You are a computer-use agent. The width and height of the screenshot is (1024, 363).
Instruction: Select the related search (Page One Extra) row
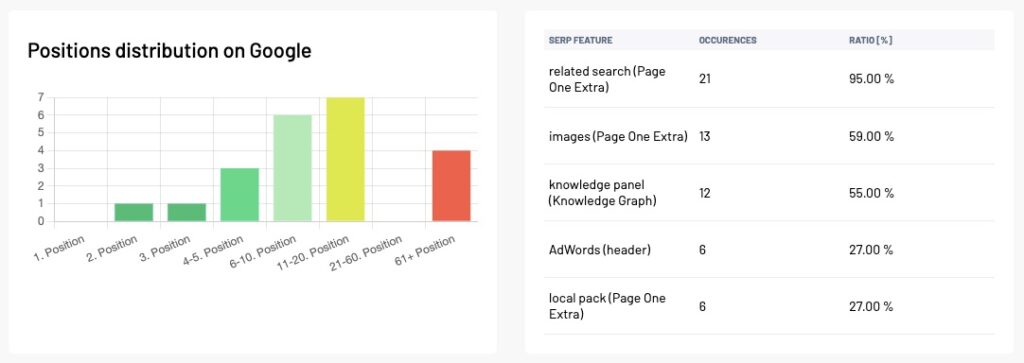(769, 79)
